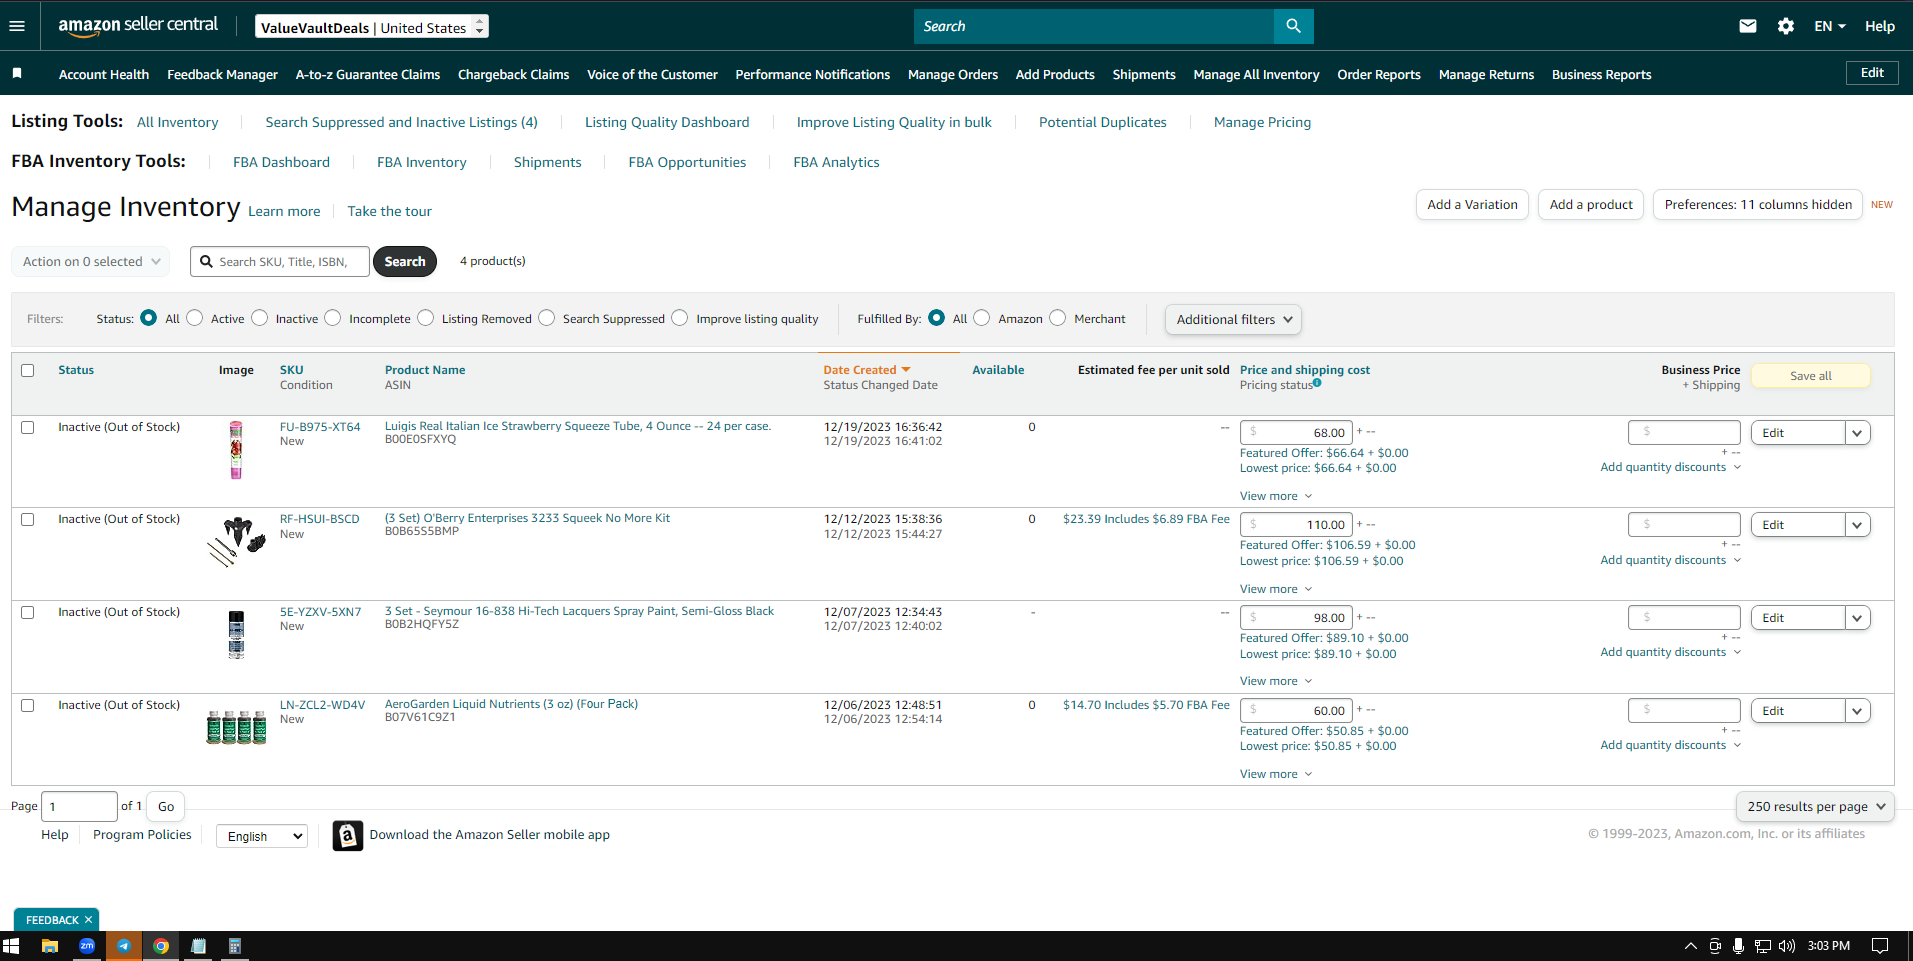Viewport: 1913px width, 961px height.
Task: Choose the Active status filter radio
Action: pos(195,318)
